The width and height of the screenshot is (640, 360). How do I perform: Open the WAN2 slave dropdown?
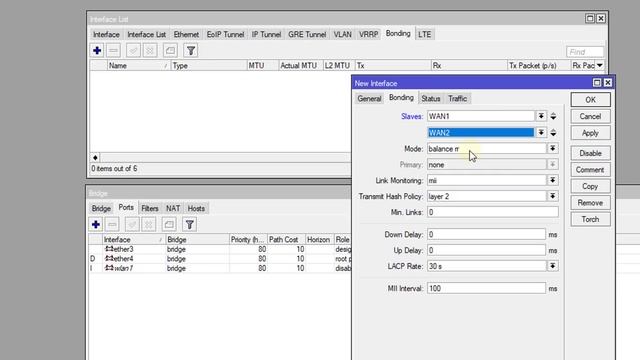coord(541,133)
